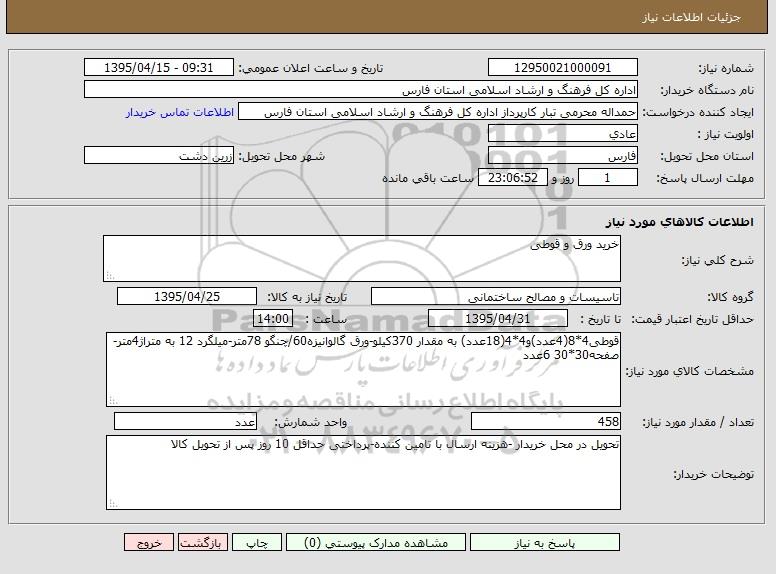The image size is (776, 574).
Task: Click the remaining time field 23:06:52
Action: click(513, 178)
